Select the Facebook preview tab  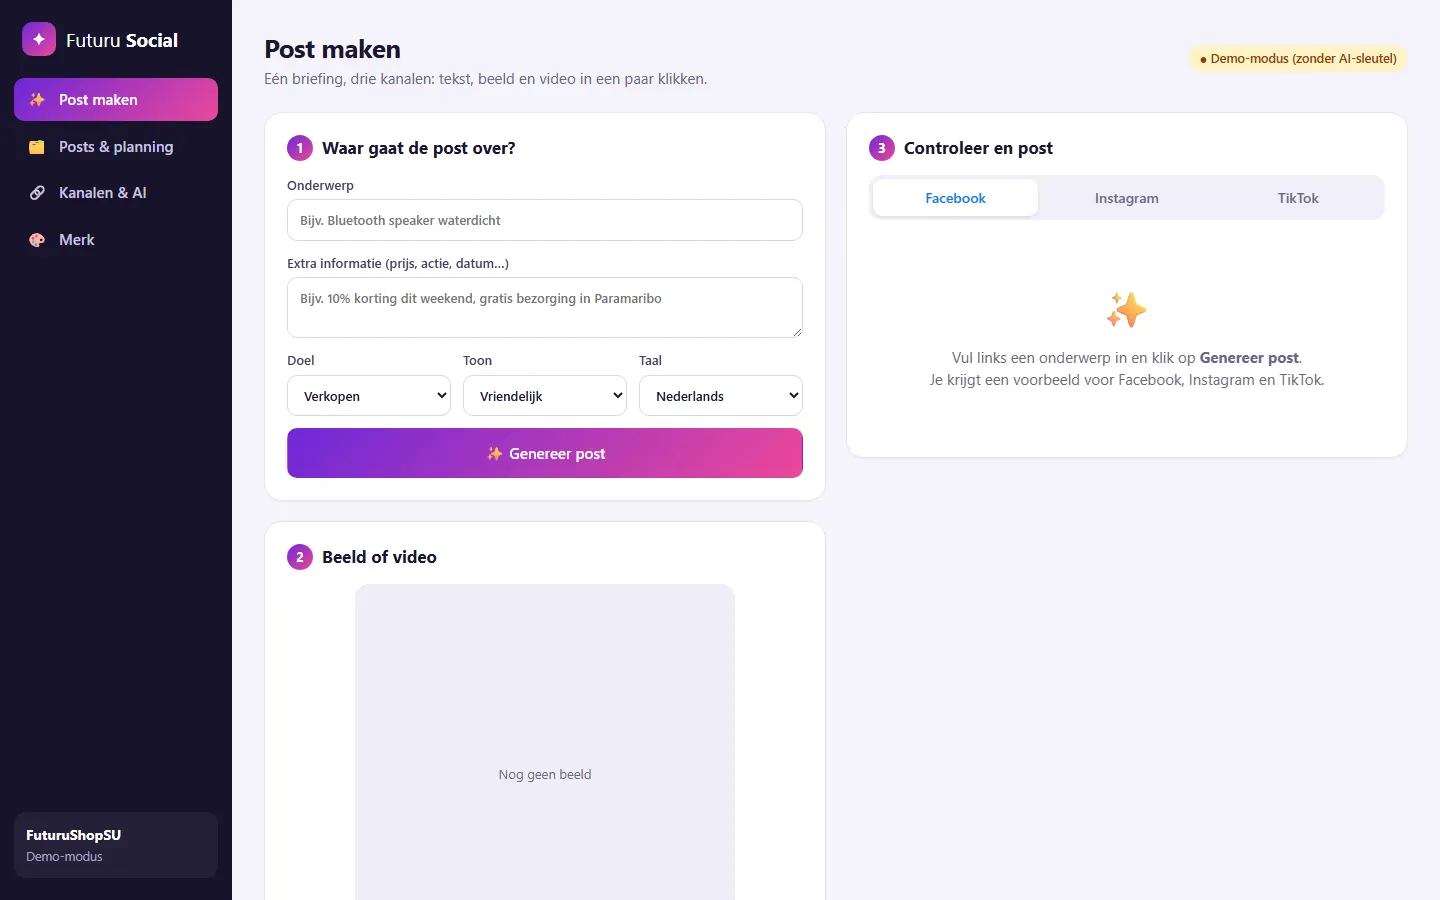955,198
